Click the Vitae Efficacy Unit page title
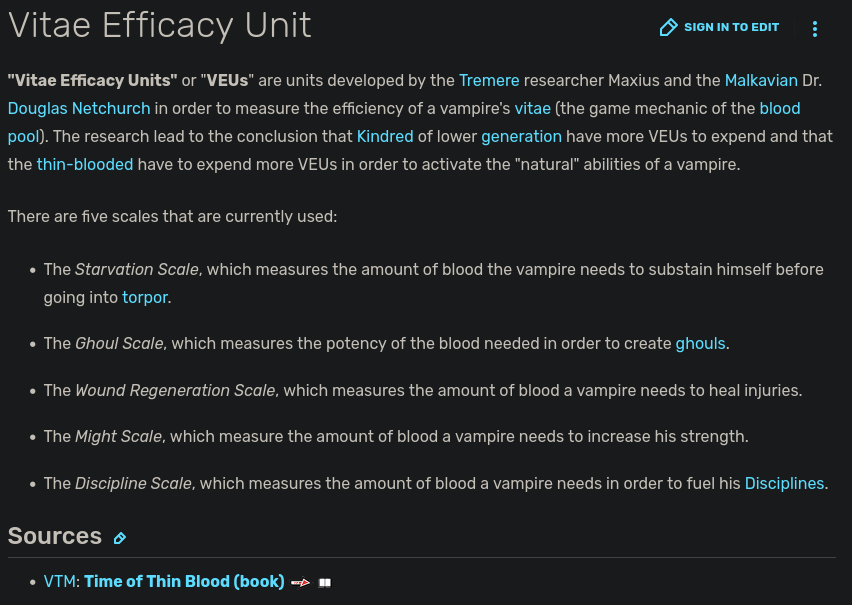The image size is (852, 605). pos(160,25)
